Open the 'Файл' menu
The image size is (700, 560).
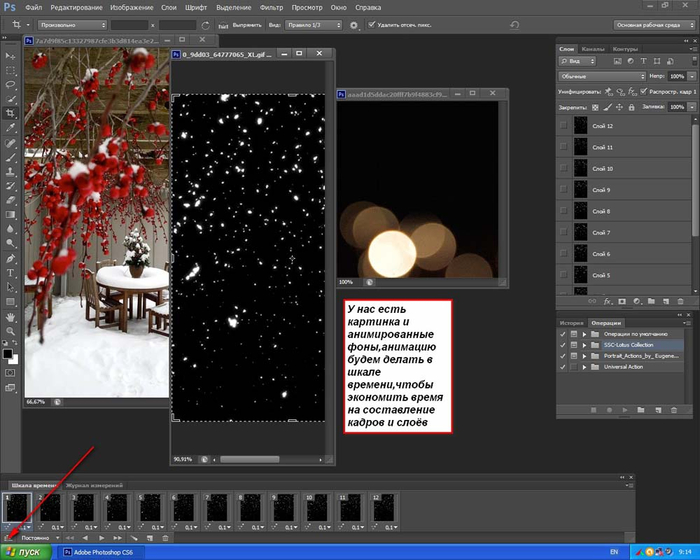pos(34,8)
